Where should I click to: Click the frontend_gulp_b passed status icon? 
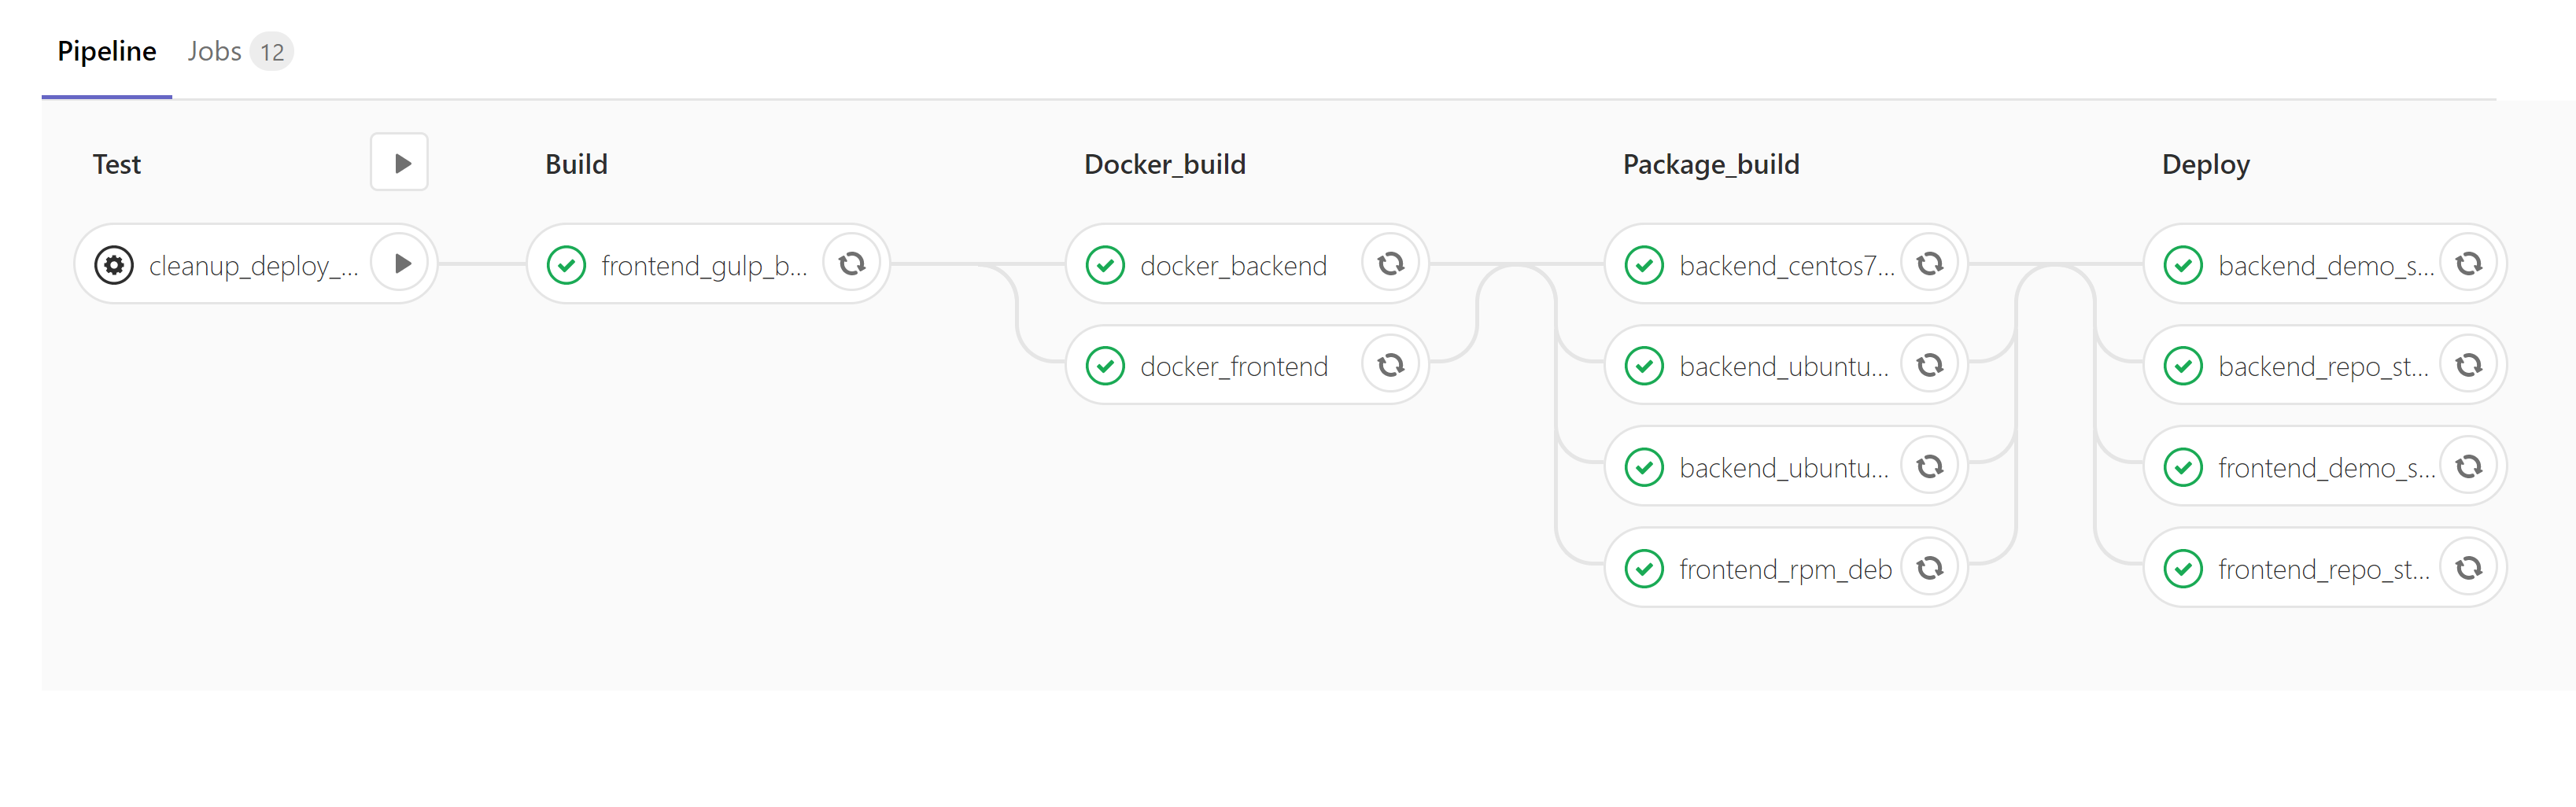click(567, 265)
